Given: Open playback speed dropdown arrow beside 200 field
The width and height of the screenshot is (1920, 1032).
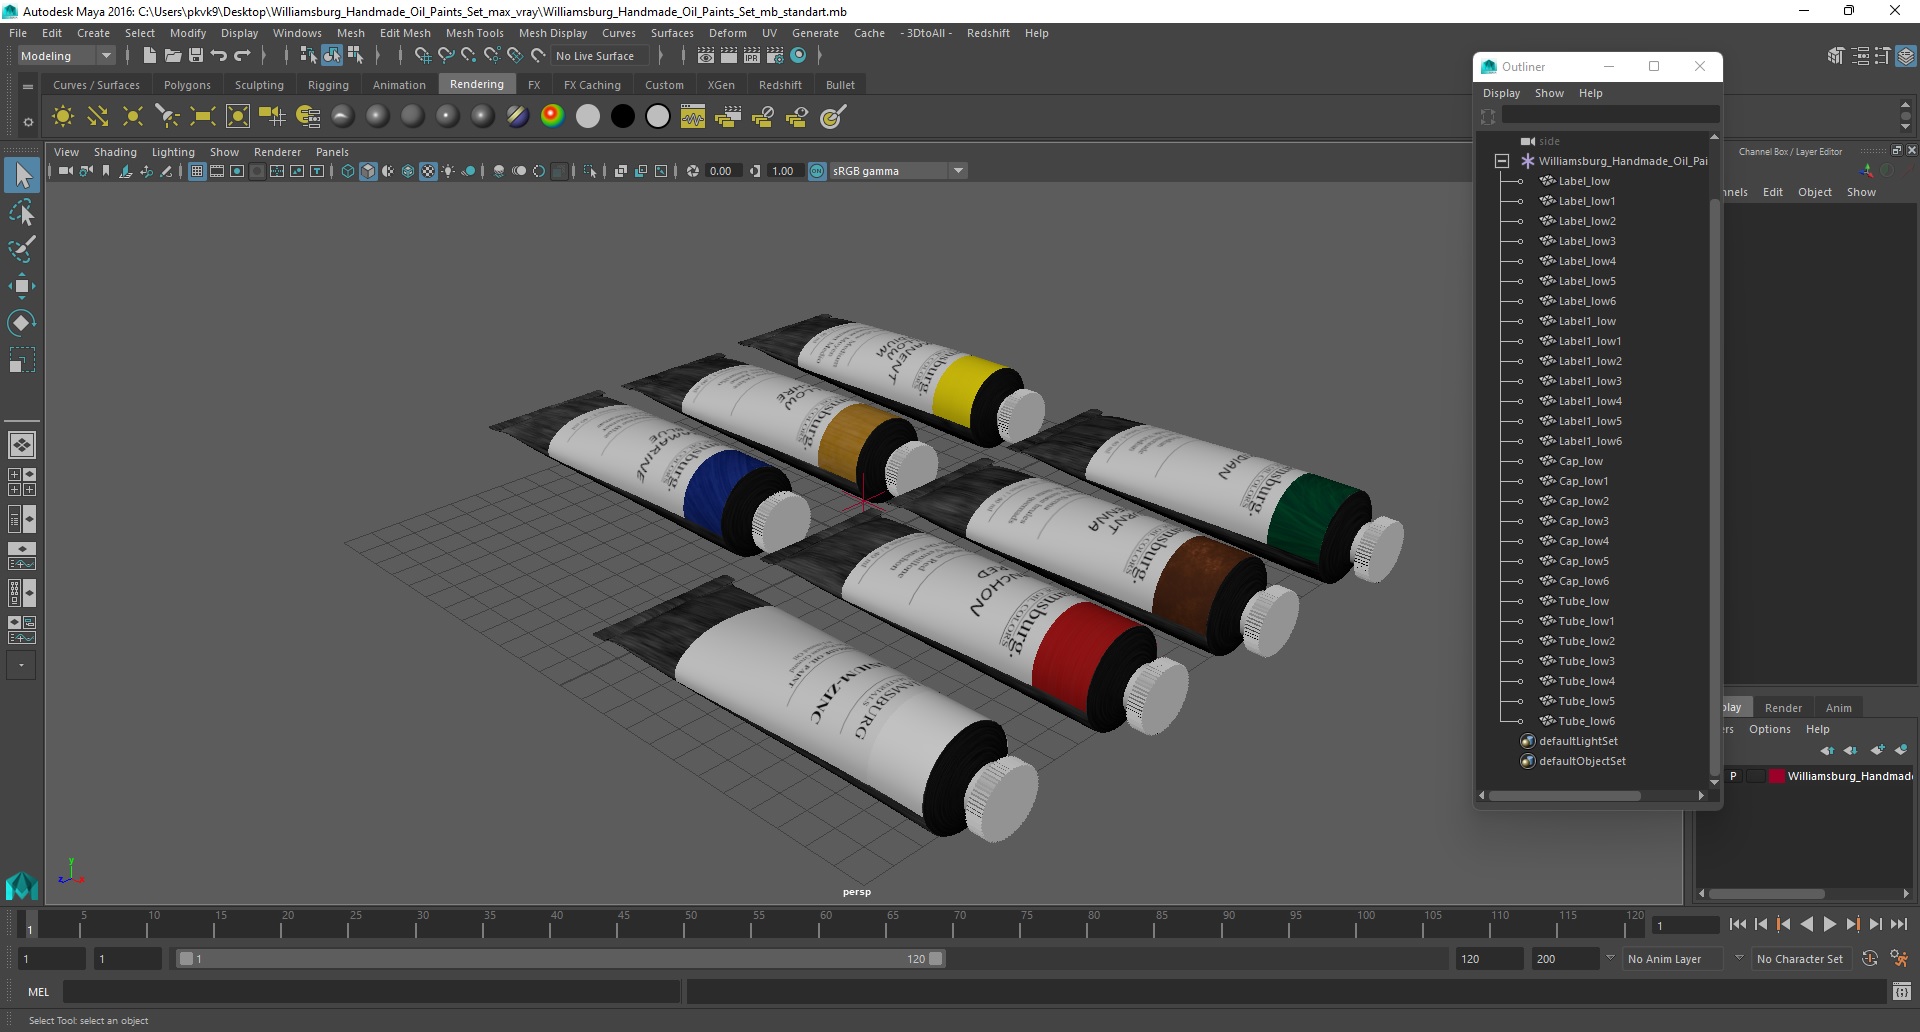Looking at the screenshot, I should pos(1610,958).
